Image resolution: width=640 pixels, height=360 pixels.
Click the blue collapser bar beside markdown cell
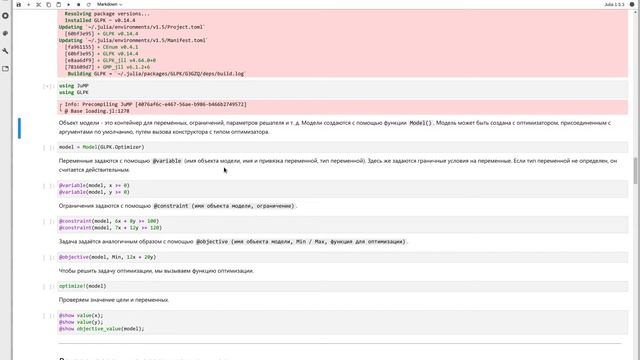pyautogui.click(x=19, y=128)
